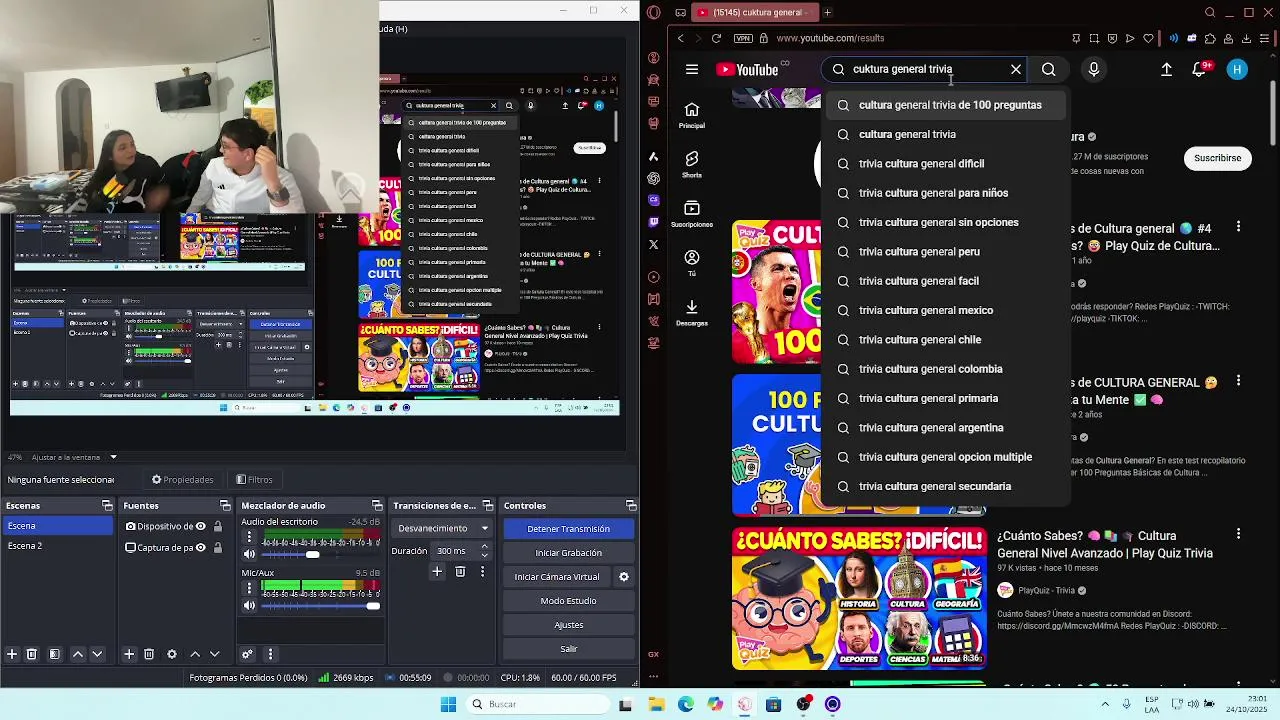Select suggestion trivia cultura general dificil

[x=945, y=164]
